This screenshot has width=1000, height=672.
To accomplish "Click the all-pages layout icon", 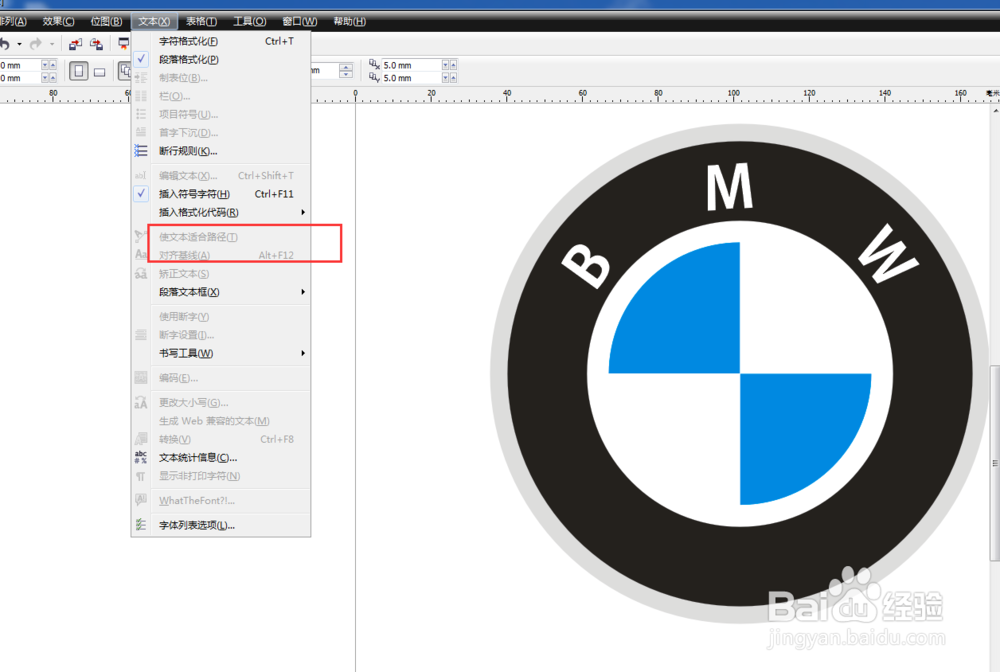I will click(124, 71).
